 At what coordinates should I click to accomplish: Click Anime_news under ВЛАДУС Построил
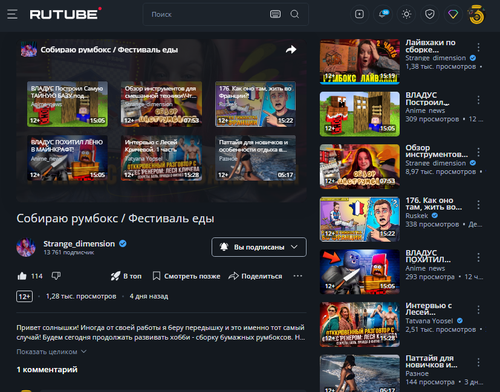coord(425,110)
